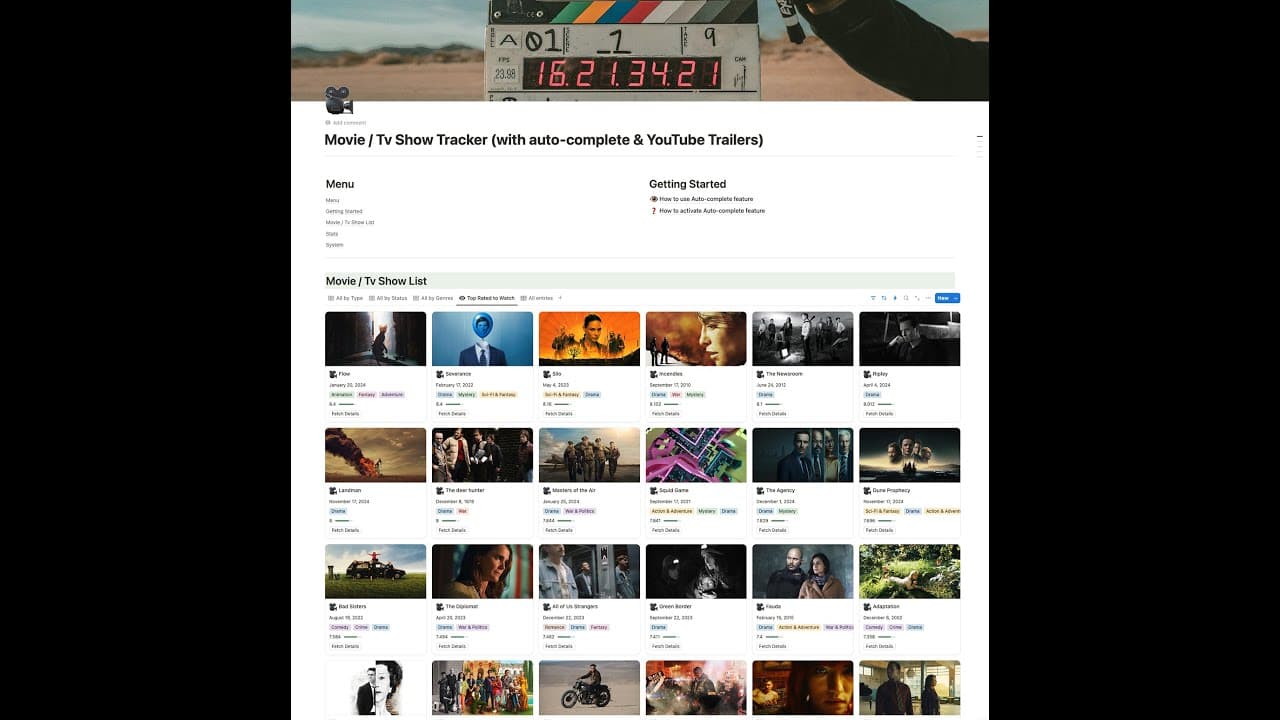Click camera icon beside Ripley title
Screen dimensions: 1280x720
click(x=867, y=374)
